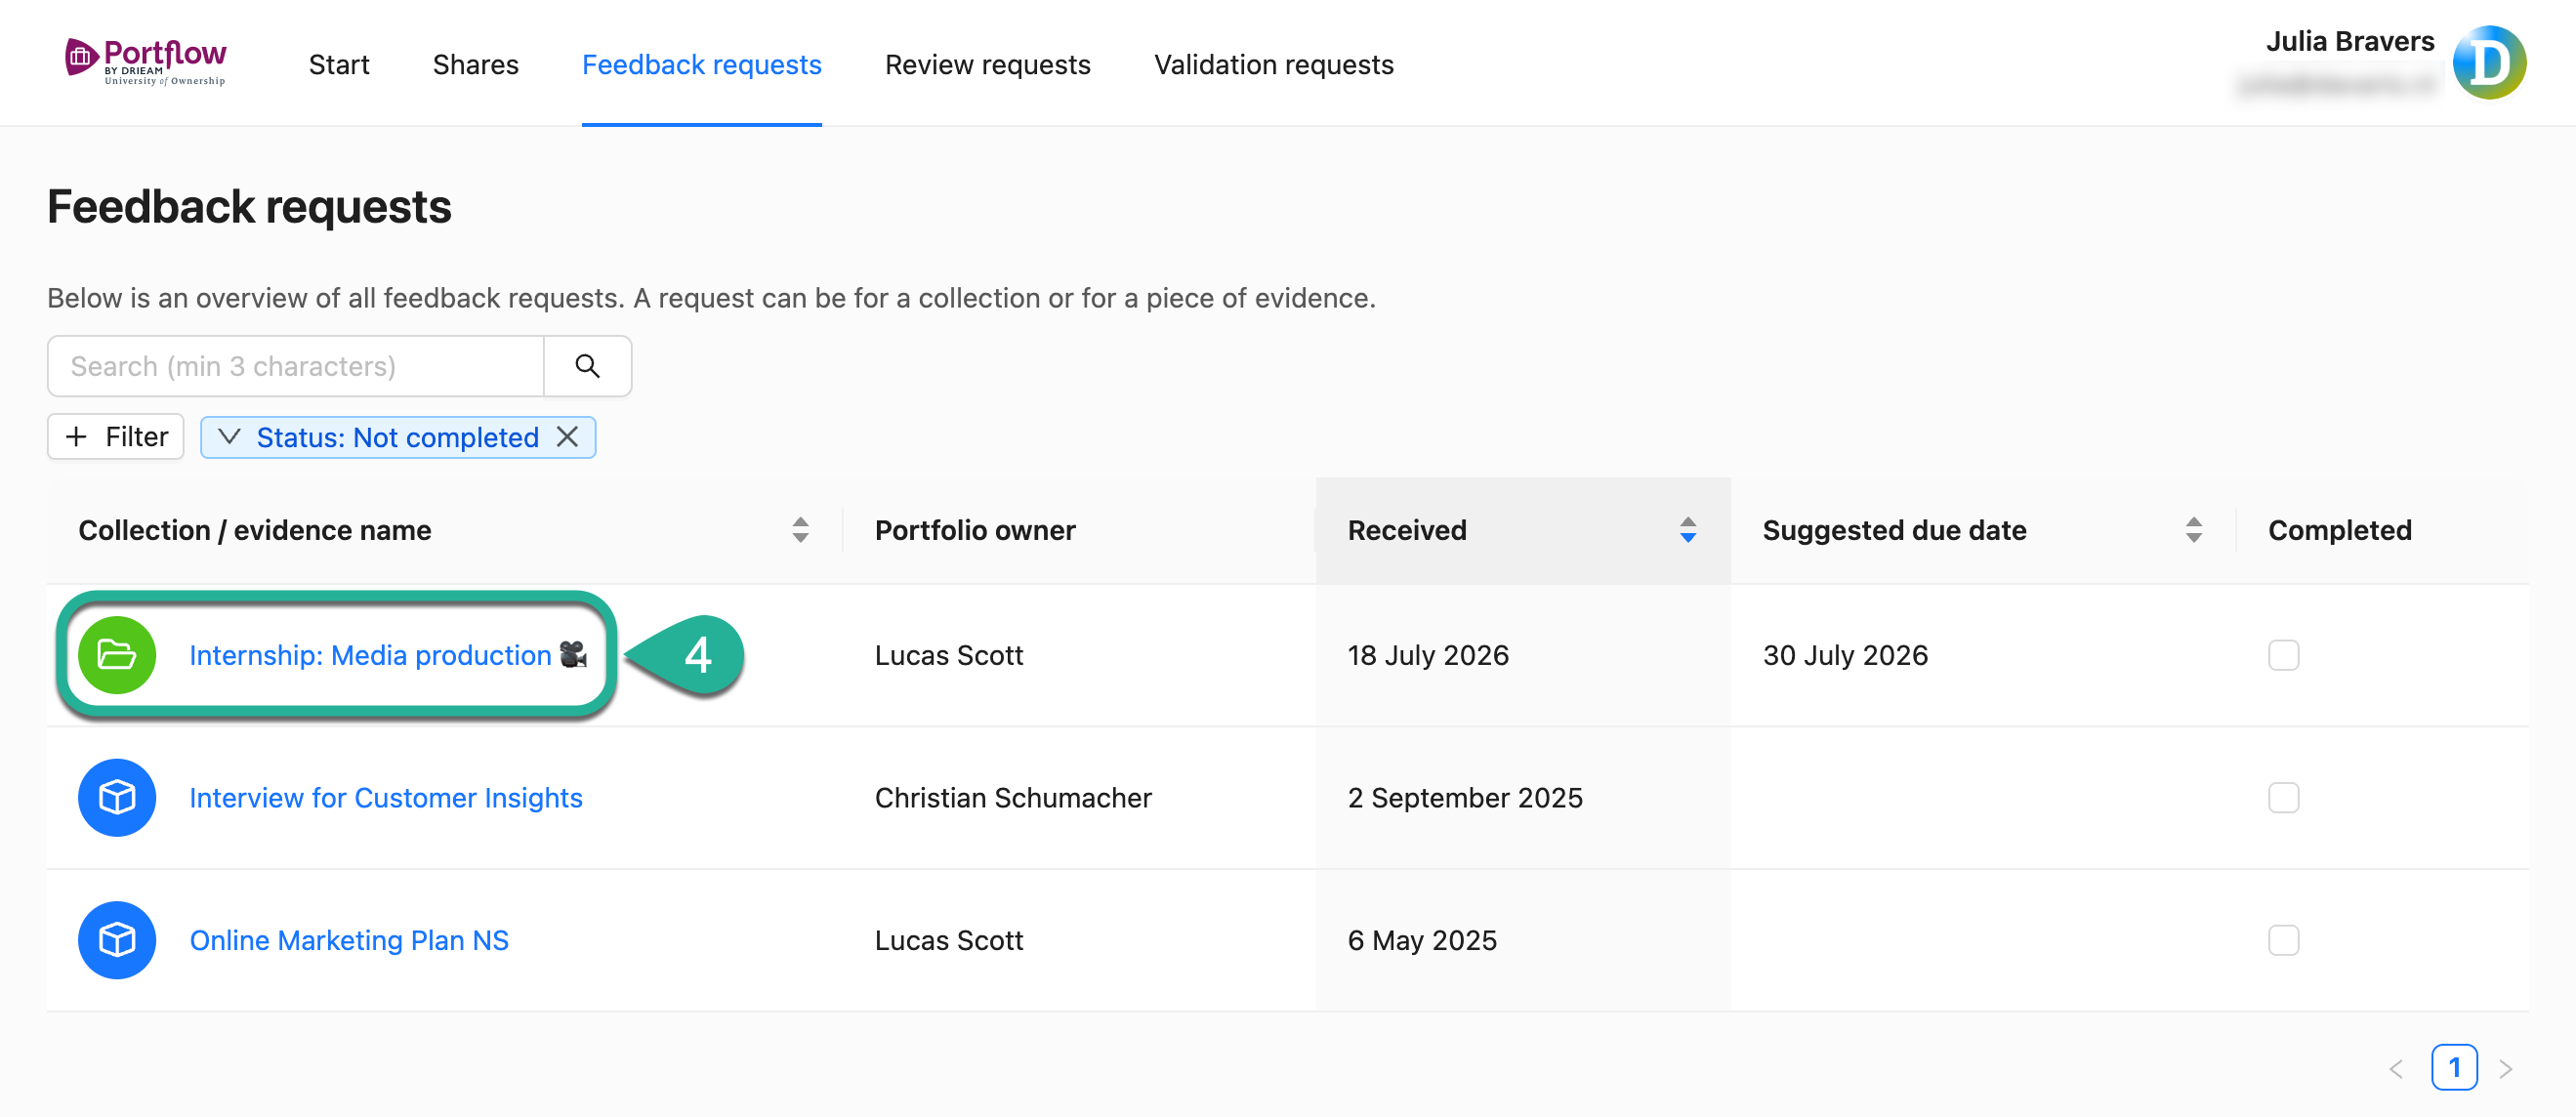The image size is (2576, 1117).
Task: Click blue cube icon for Online Marketing Plan NS
Action: click(117, 940)
